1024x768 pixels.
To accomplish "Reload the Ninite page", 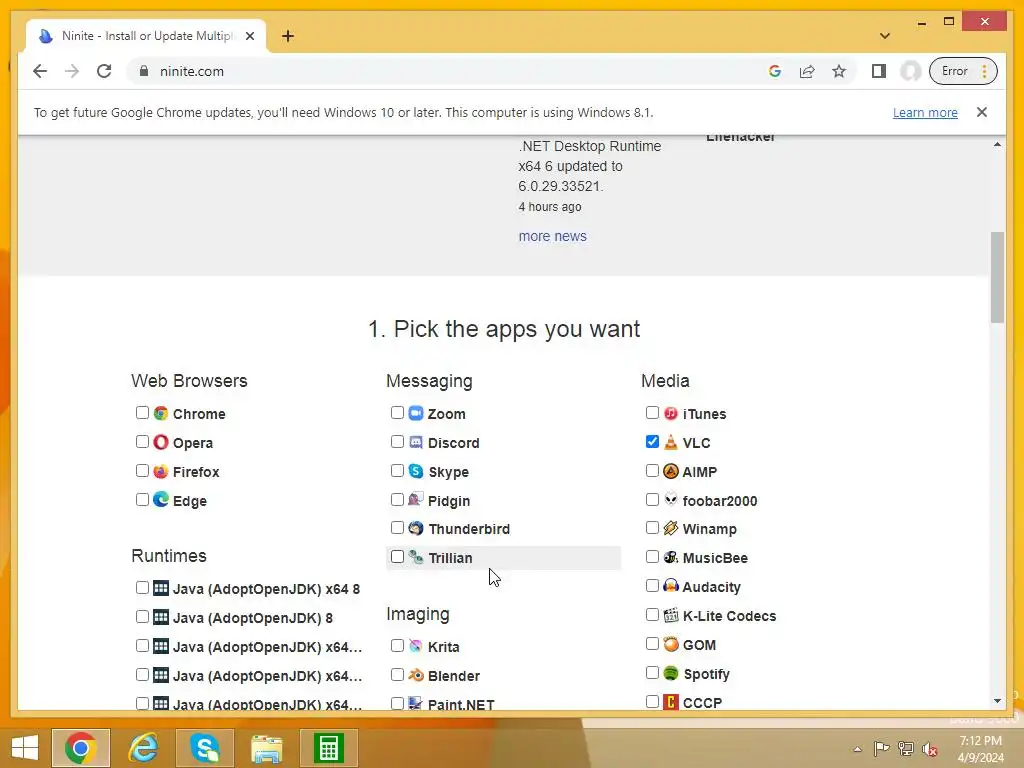I will point(104,71).
